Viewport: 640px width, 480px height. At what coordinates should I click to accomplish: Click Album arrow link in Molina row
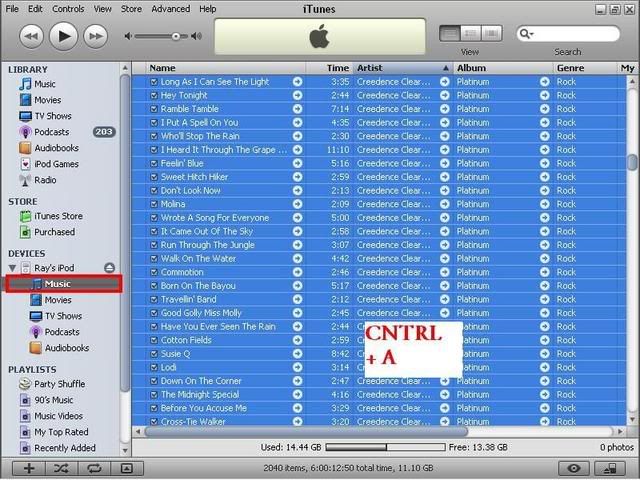click(544, 204)
